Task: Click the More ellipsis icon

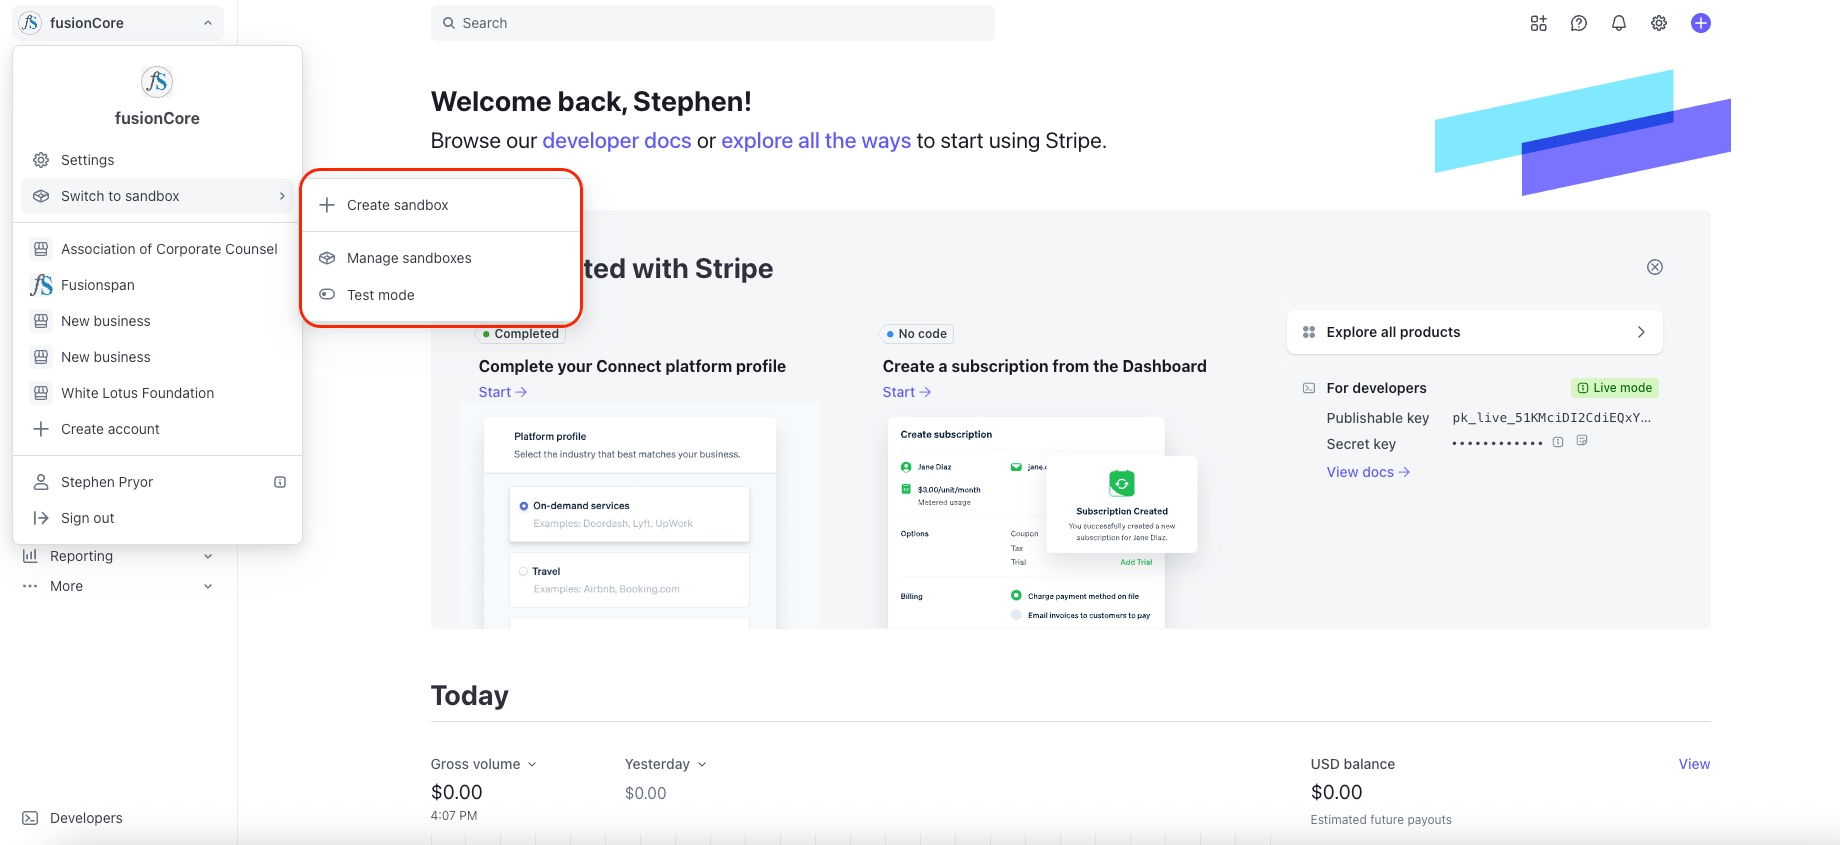Action: pos(30,586)
